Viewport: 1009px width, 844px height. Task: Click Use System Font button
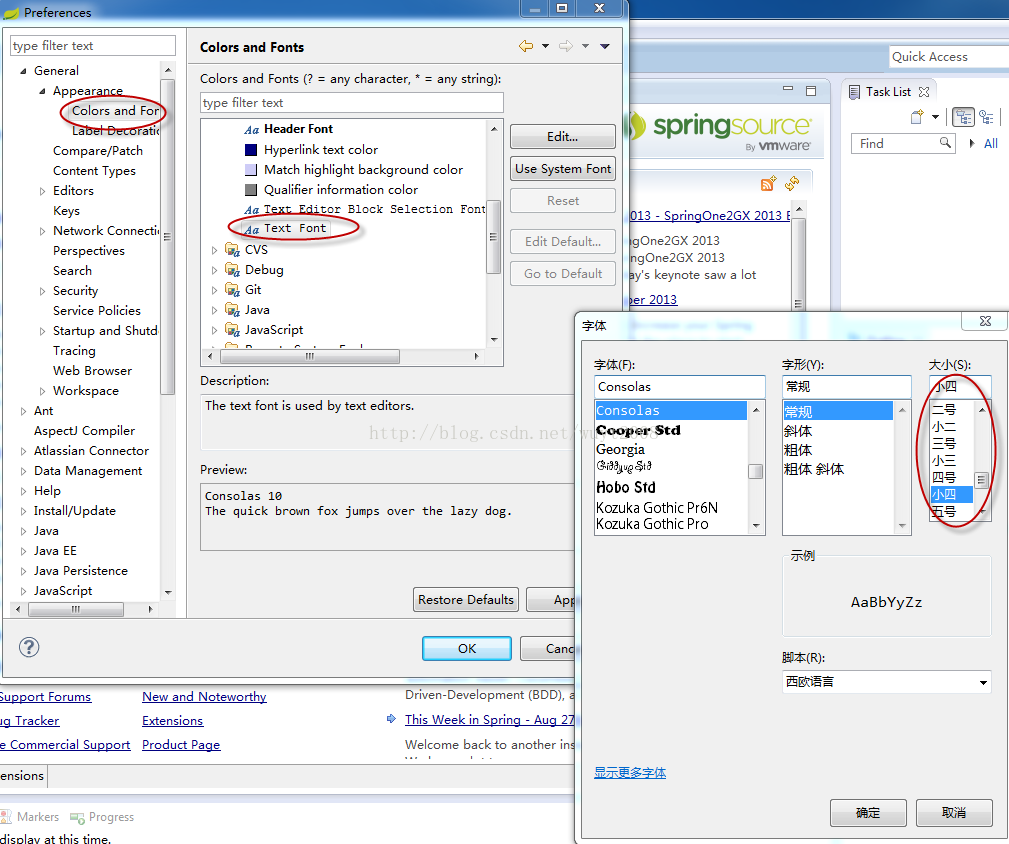562,169
